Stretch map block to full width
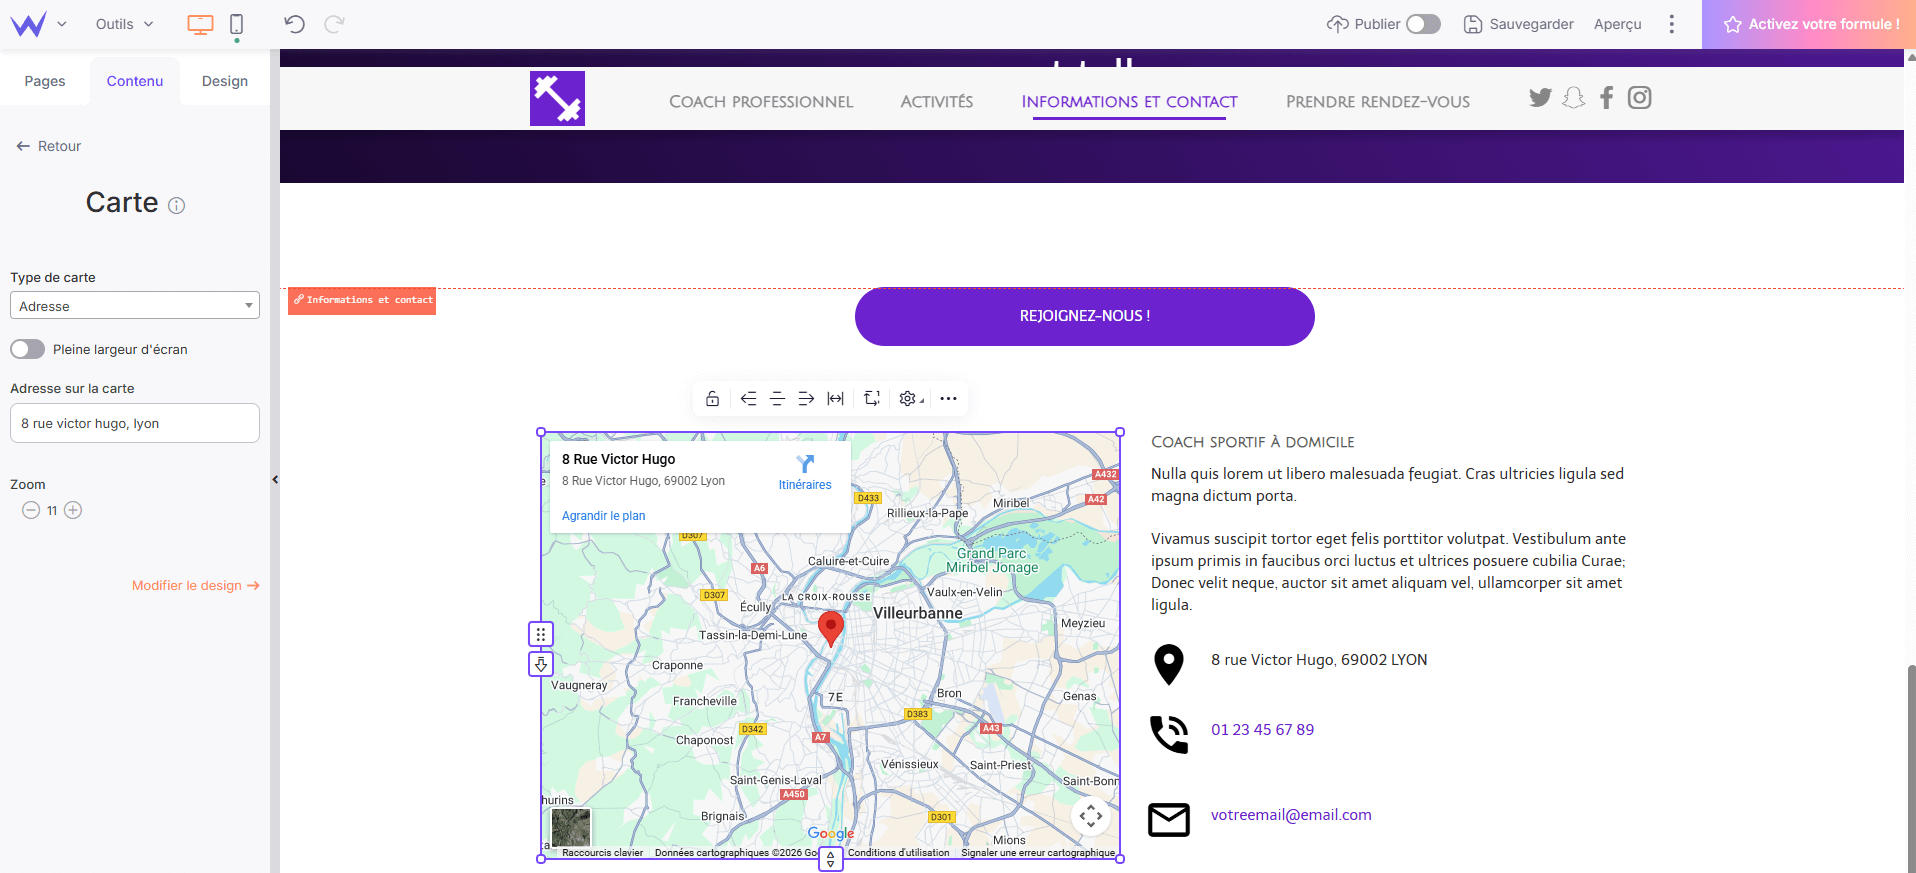Viewport: 1916px width, 873px height. (x=835, y=399)
